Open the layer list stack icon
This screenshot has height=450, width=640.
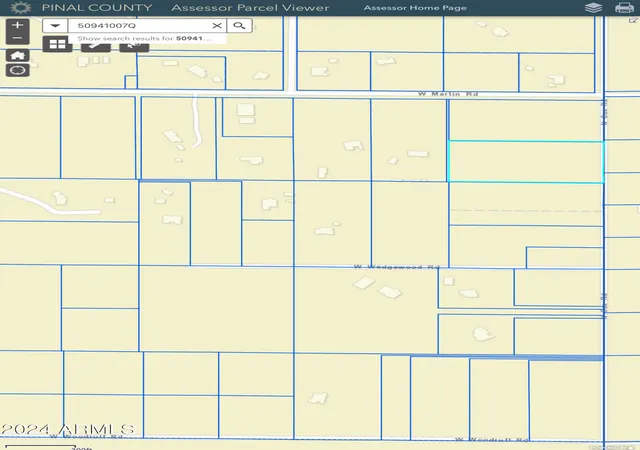(x=593, y=8)
